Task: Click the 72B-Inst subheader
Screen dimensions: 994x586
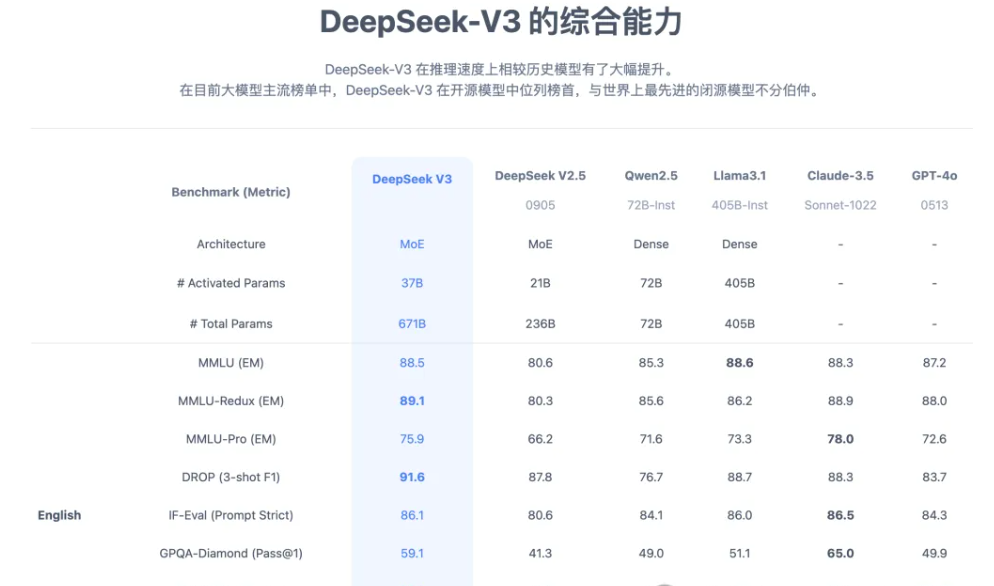Action: click(651, 205)
